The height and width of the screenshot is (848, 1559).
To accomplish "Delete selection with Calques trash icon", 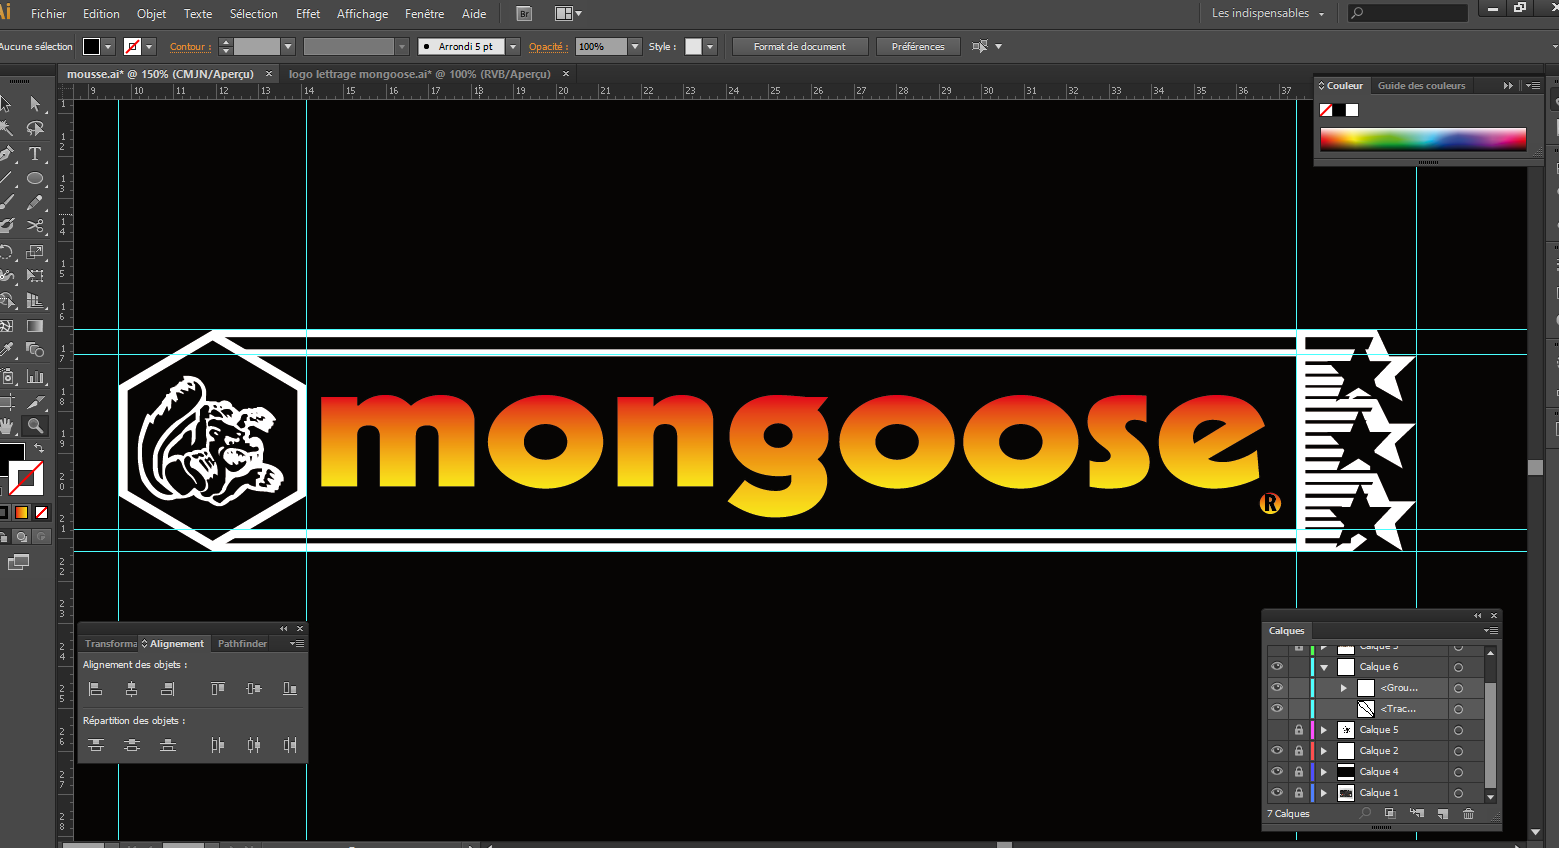I will point(1468,814).
